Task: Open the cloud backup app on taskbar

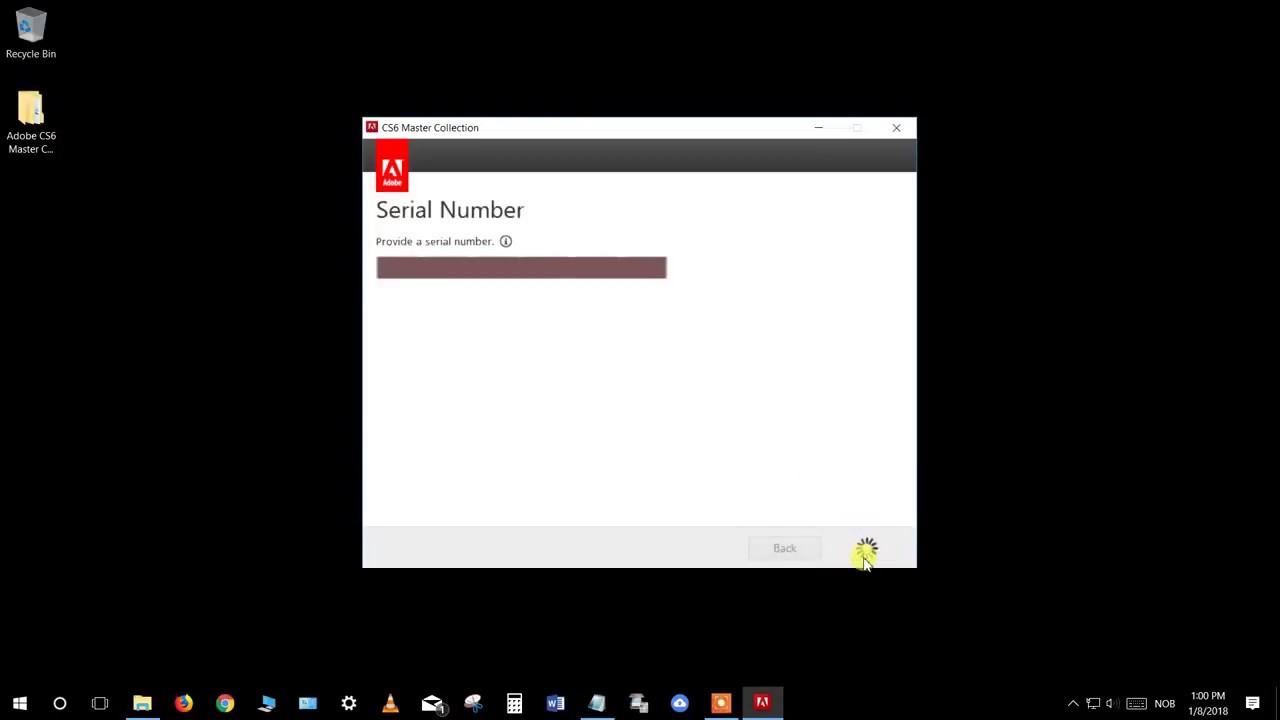Action: (x=680, y=703)
